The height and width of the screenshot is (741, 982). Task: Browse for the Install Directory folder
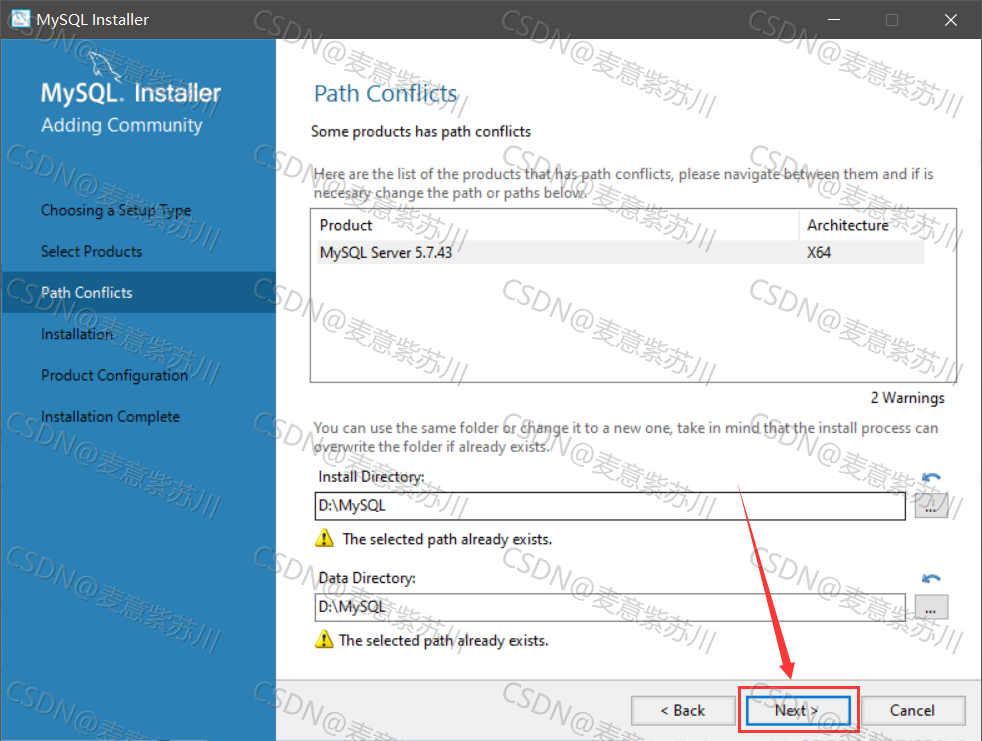coord(931,505)
